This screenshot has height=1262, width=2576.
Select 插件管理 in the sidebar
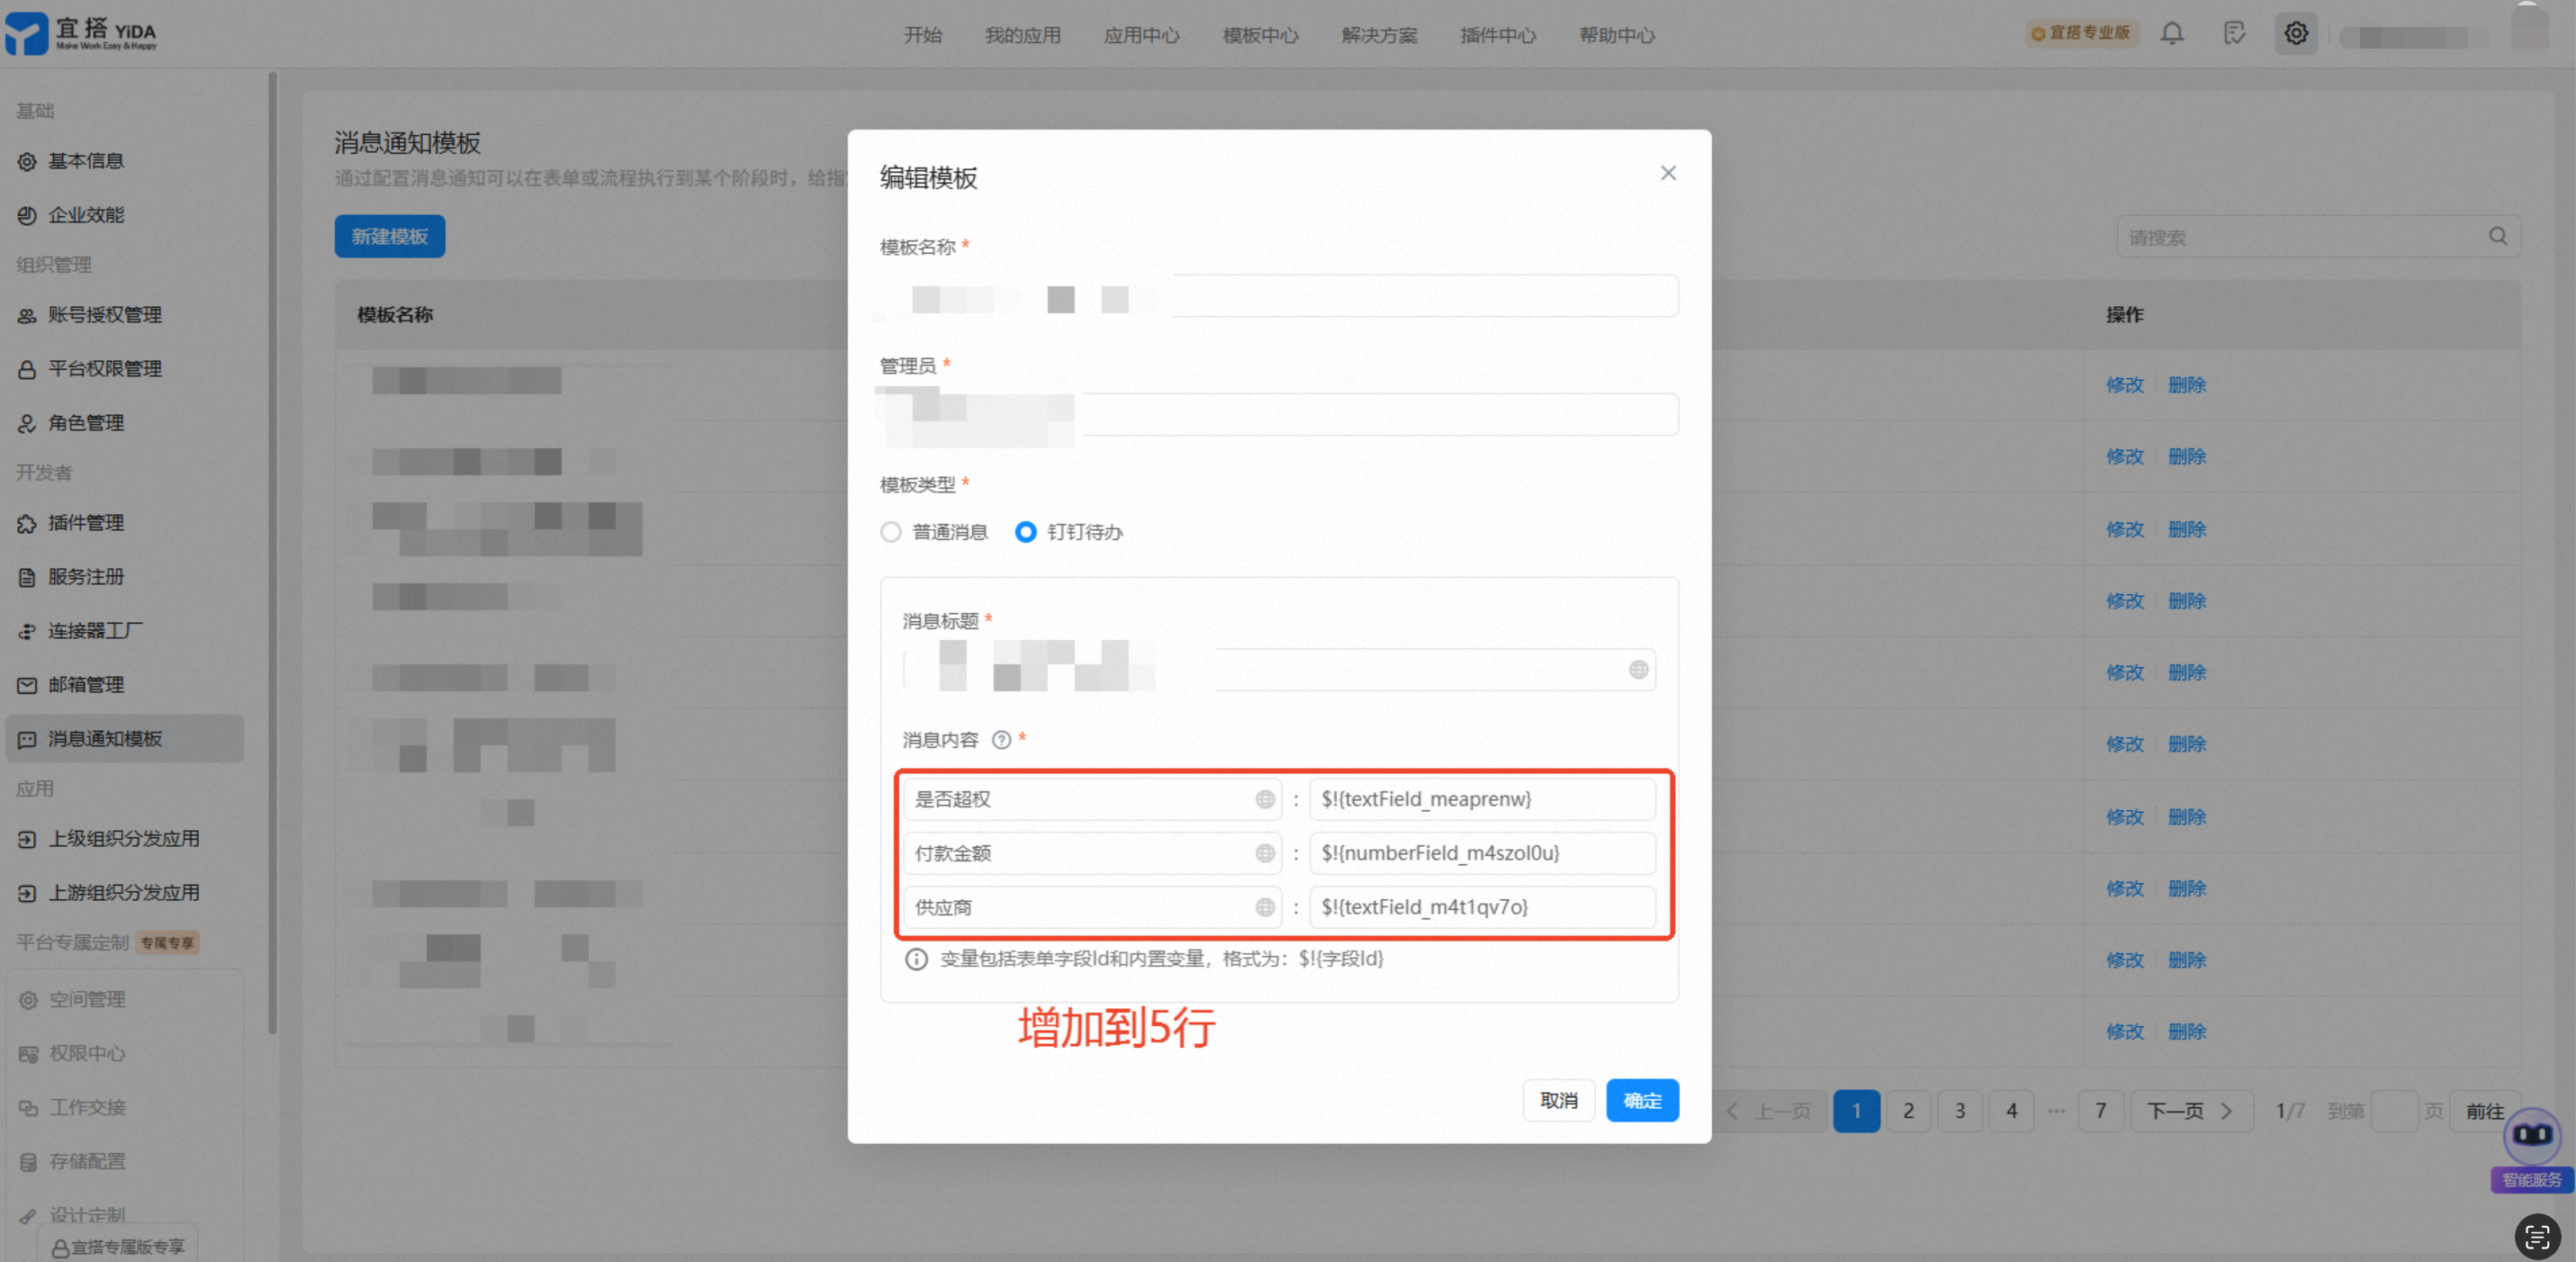click(x=86, y=523)
